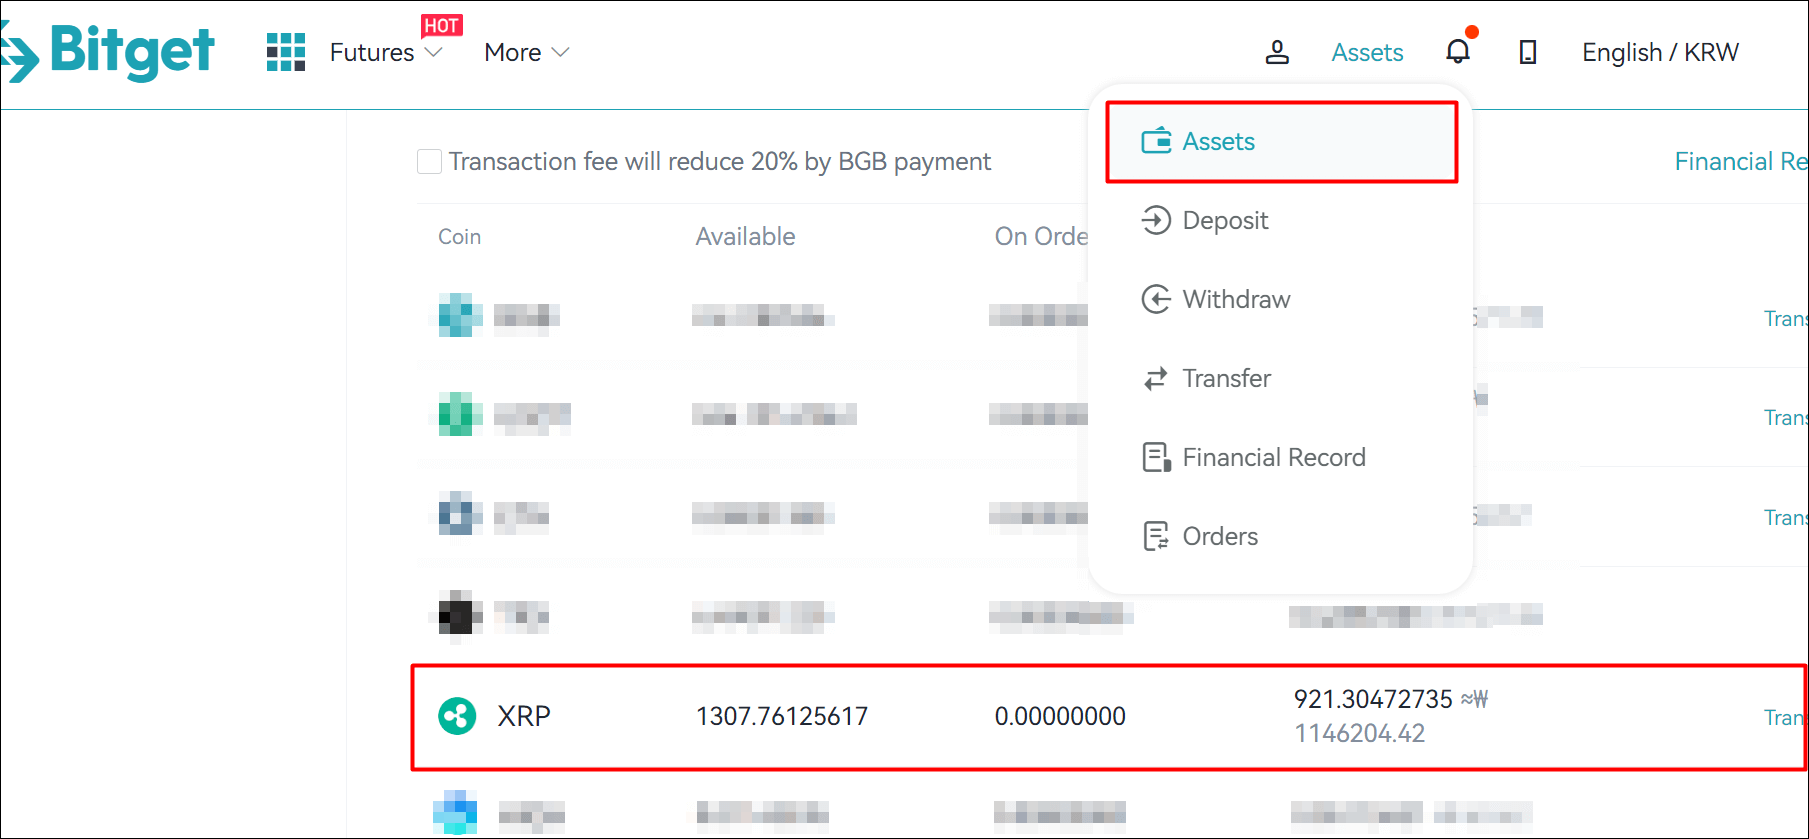Enable BGB payment fee reduction checkbox
The height and width of the screenshot is (839, 1809).
click(429, 161)
